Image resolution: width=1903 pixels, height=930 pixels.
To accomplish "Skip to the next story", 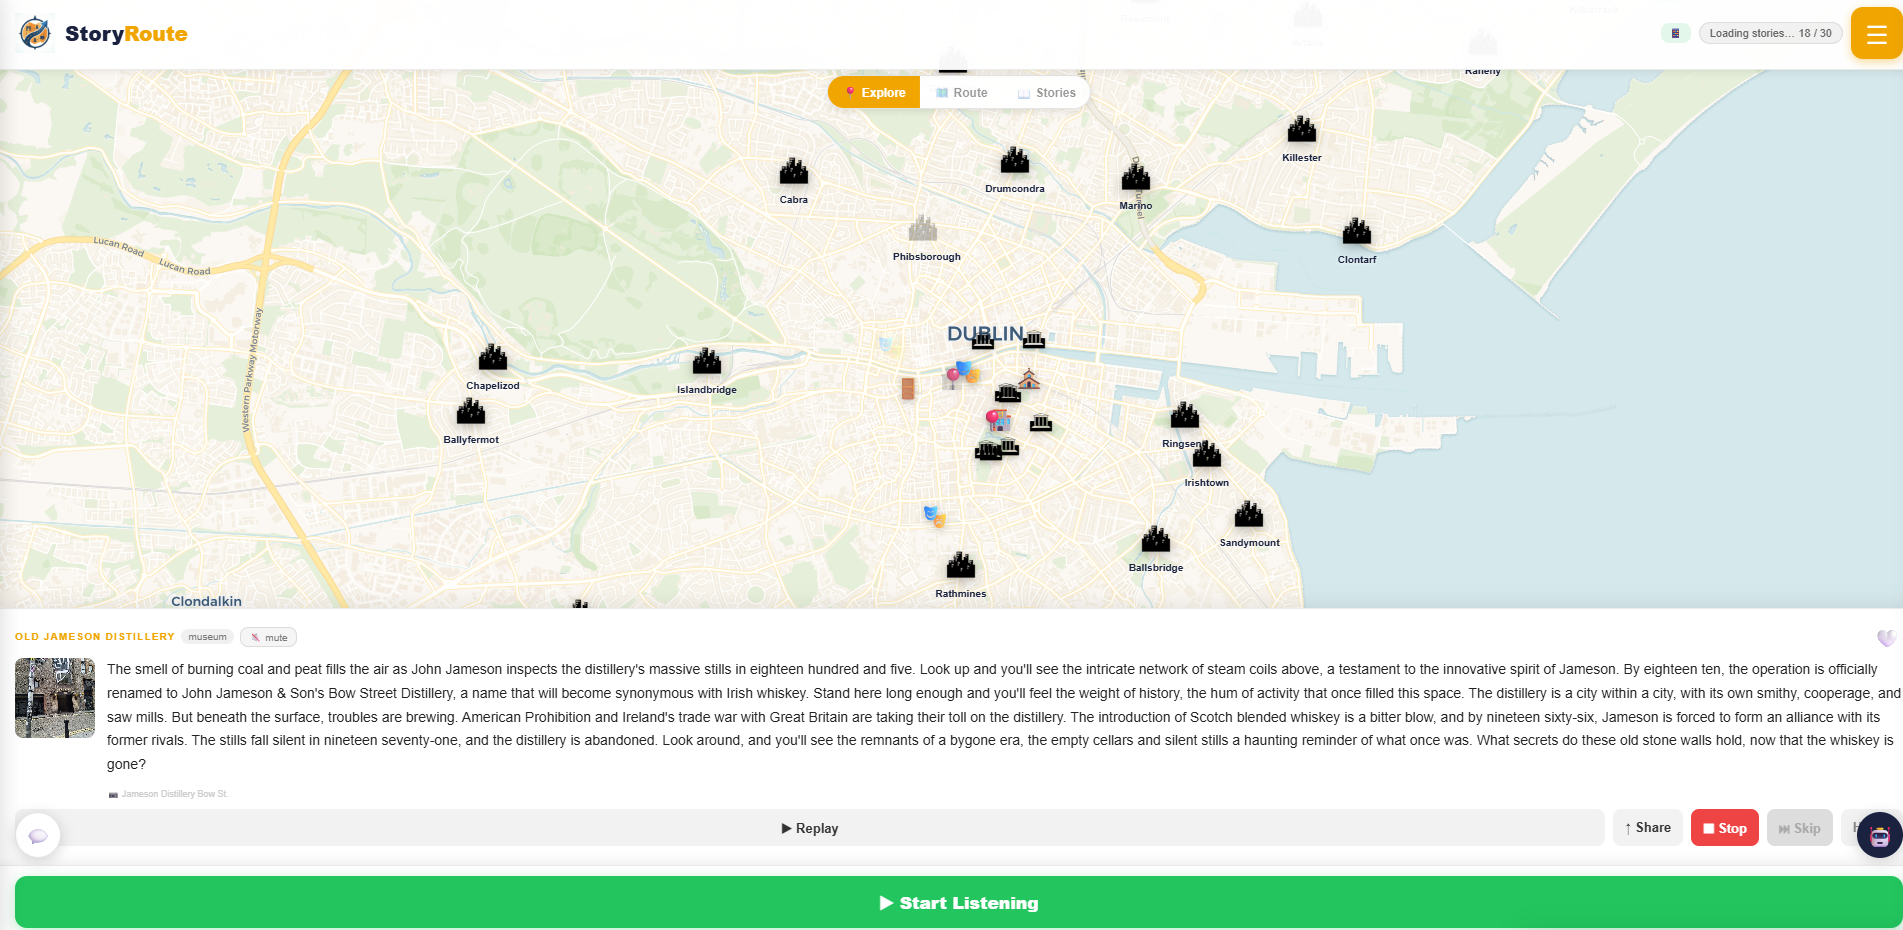I will pyautogui.click(x=1800, y=828).
